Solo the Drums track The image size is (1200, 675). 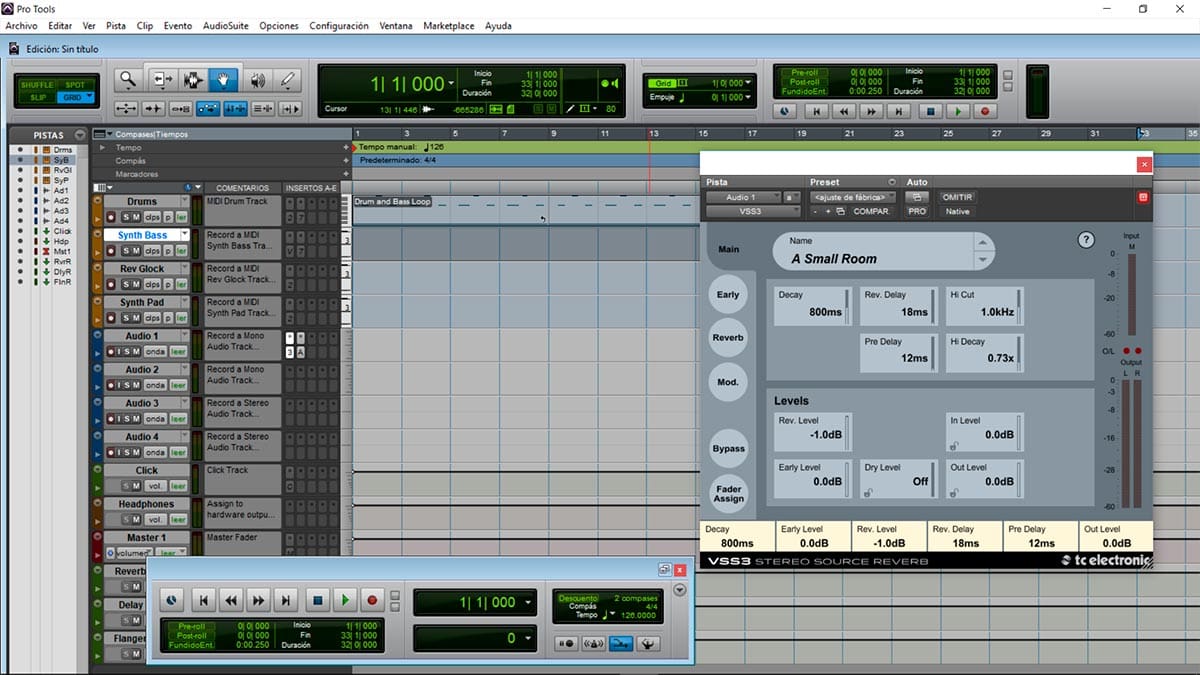click(x=126, y=217)
